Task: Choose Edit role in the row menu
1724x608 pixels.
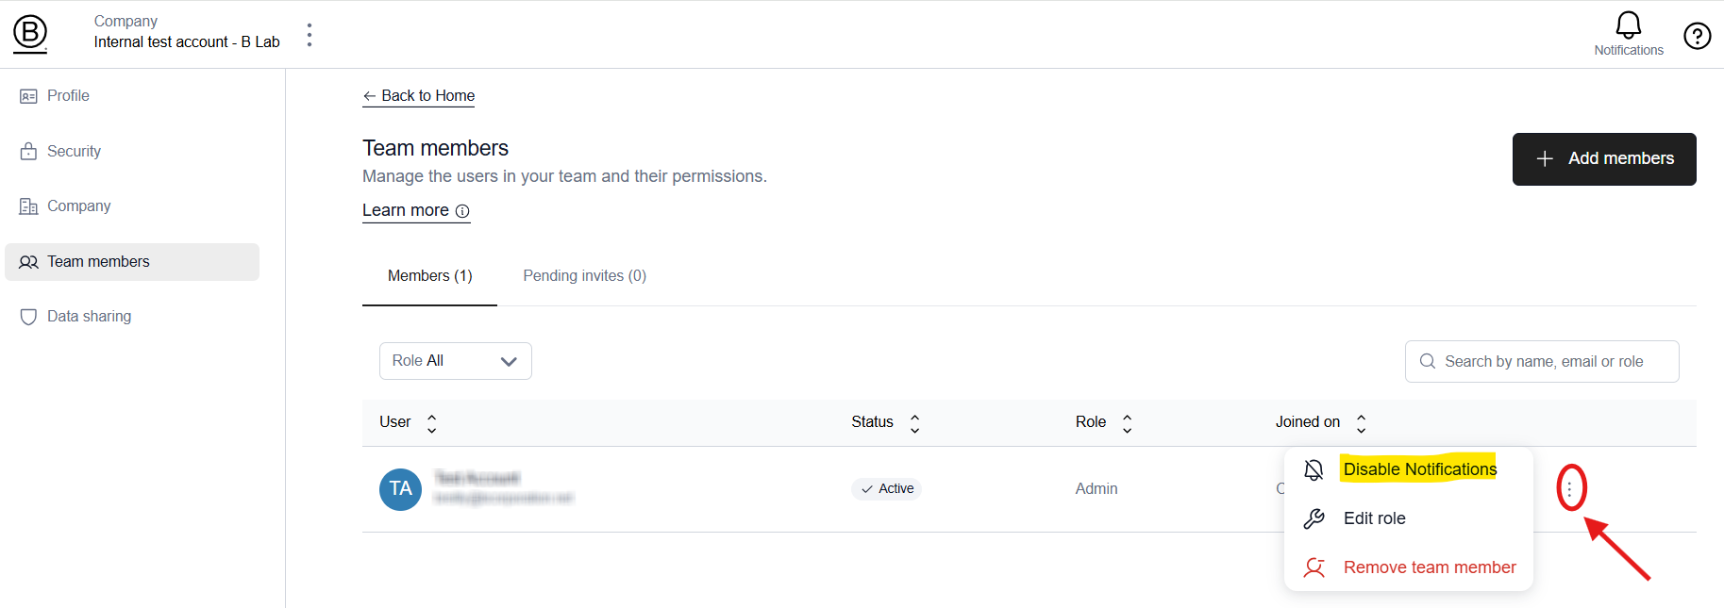Action: (1408, 519)
